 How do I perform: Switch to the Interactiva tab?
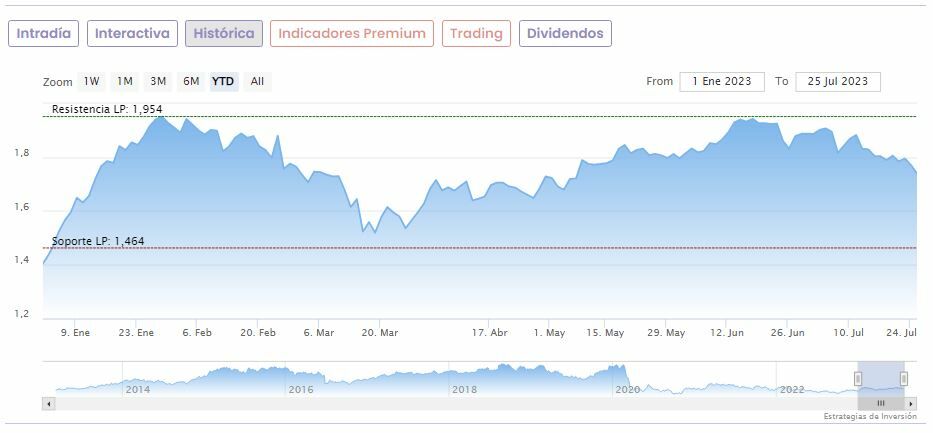tap(133, 34)
